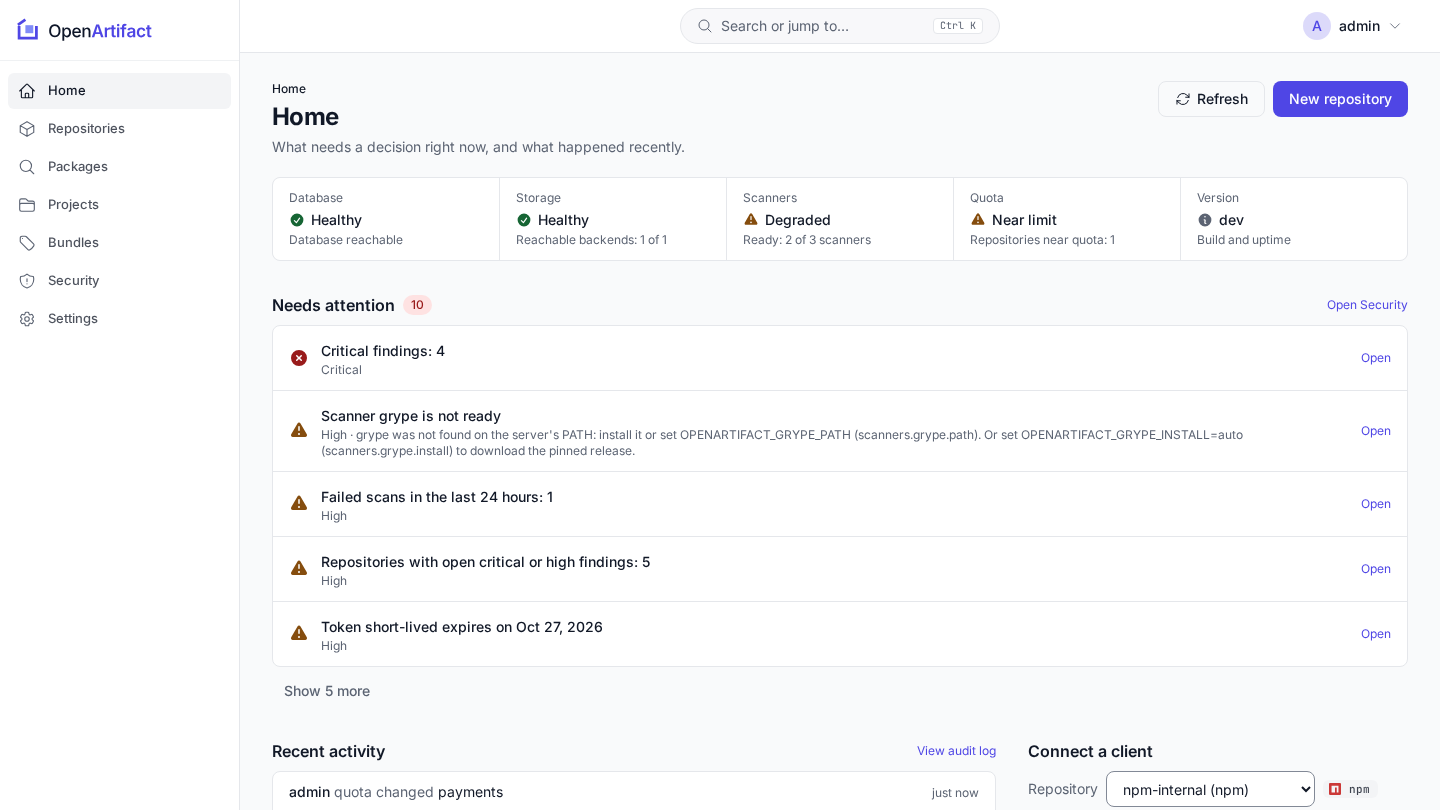Click the Bundles tag icon in sidebar
The image size is (1440, 810).
coord(27,243)
